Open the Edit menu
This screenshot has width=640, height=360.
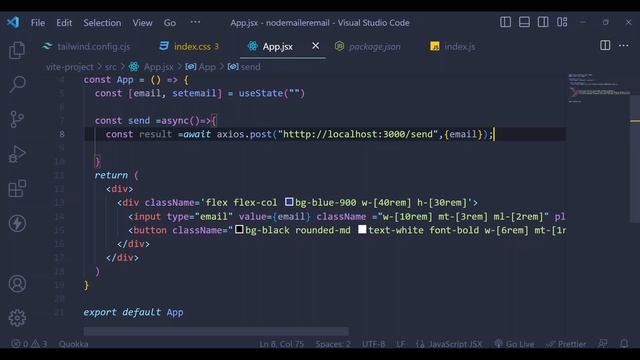64,23
